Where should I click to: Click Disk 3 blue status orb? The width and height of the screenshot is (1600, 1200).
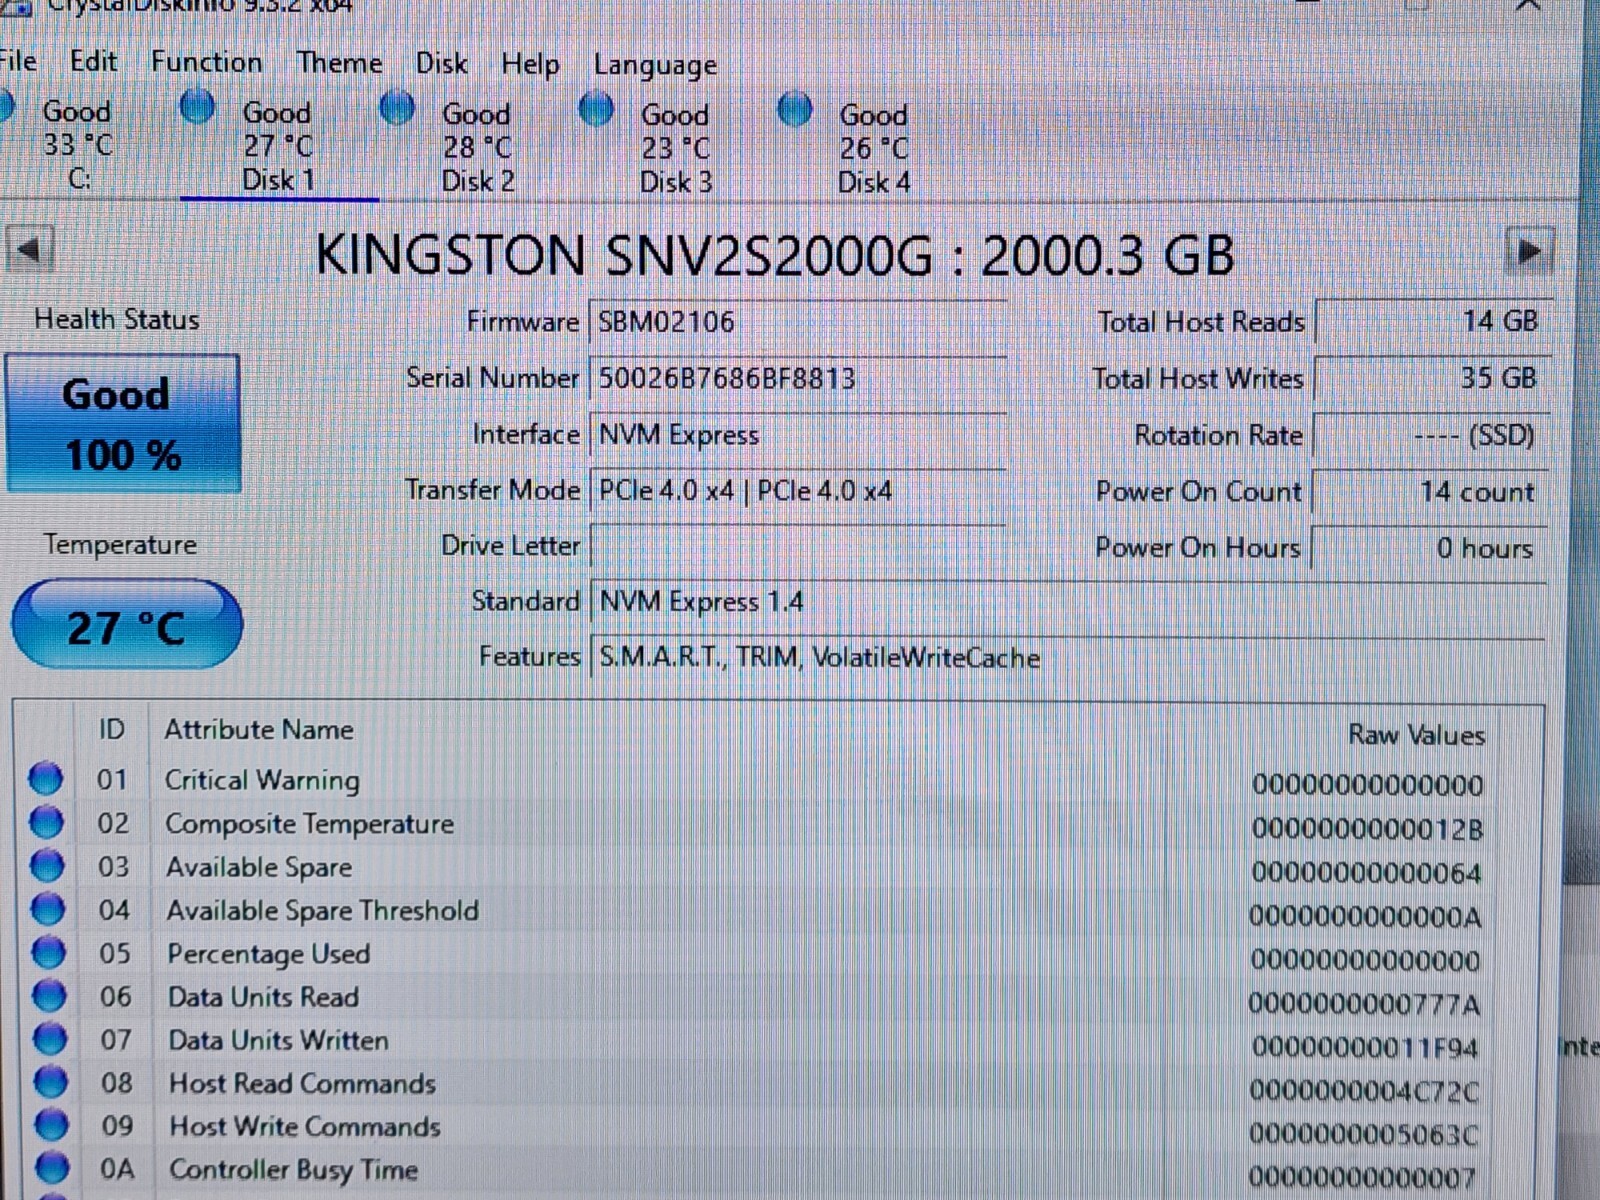pyautogui.click(x=597, y=108)
